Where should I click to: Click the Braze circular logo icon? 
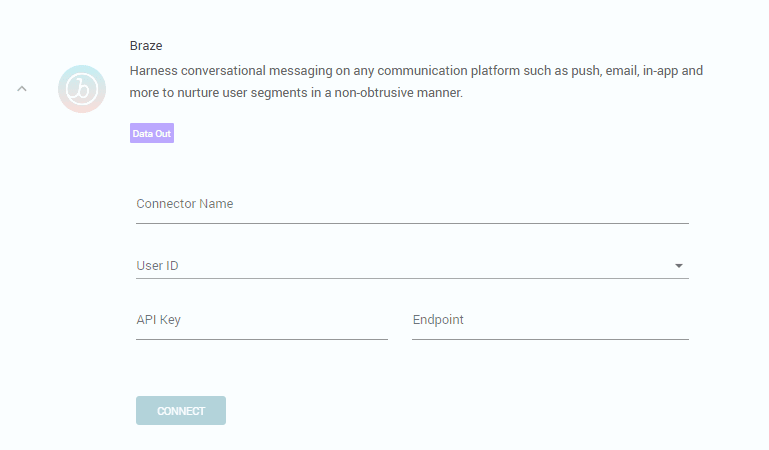click(x=82, y=89)
